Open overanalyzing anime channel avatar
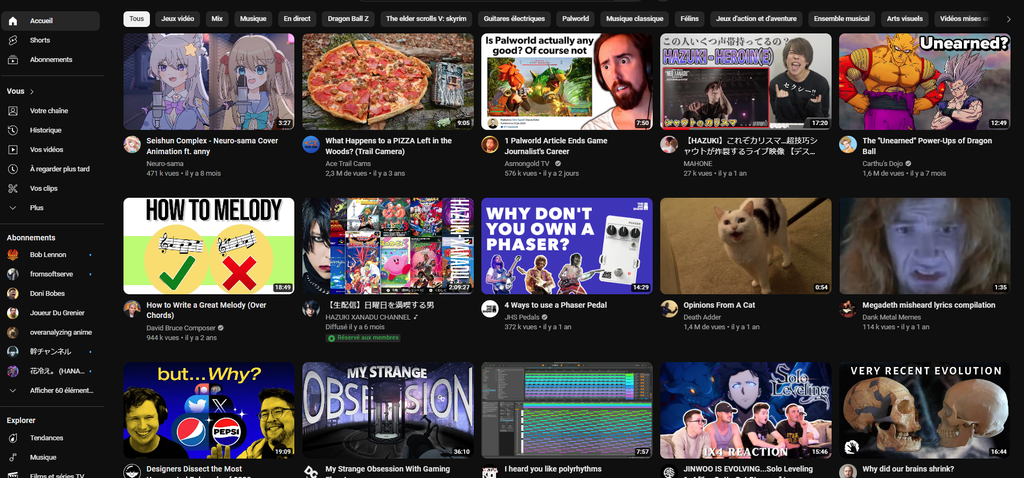Screen dimensions: 1024x478 [12, 332]
